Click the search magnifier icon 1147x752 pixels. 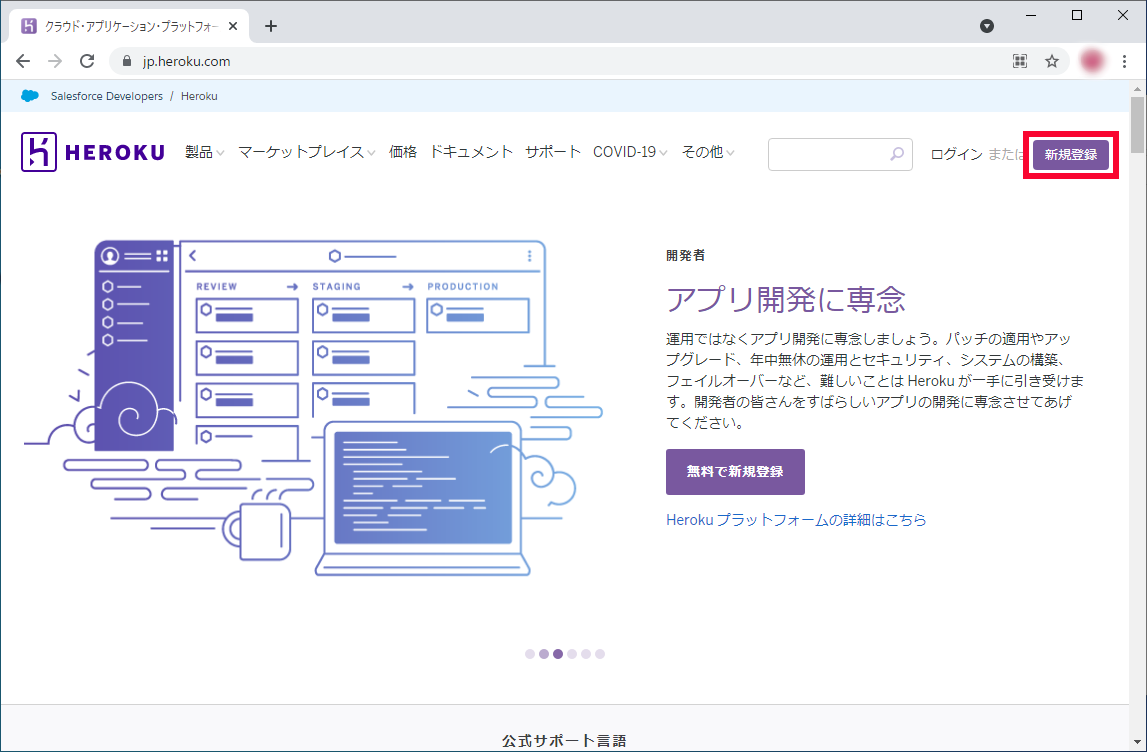click(897, 154)
